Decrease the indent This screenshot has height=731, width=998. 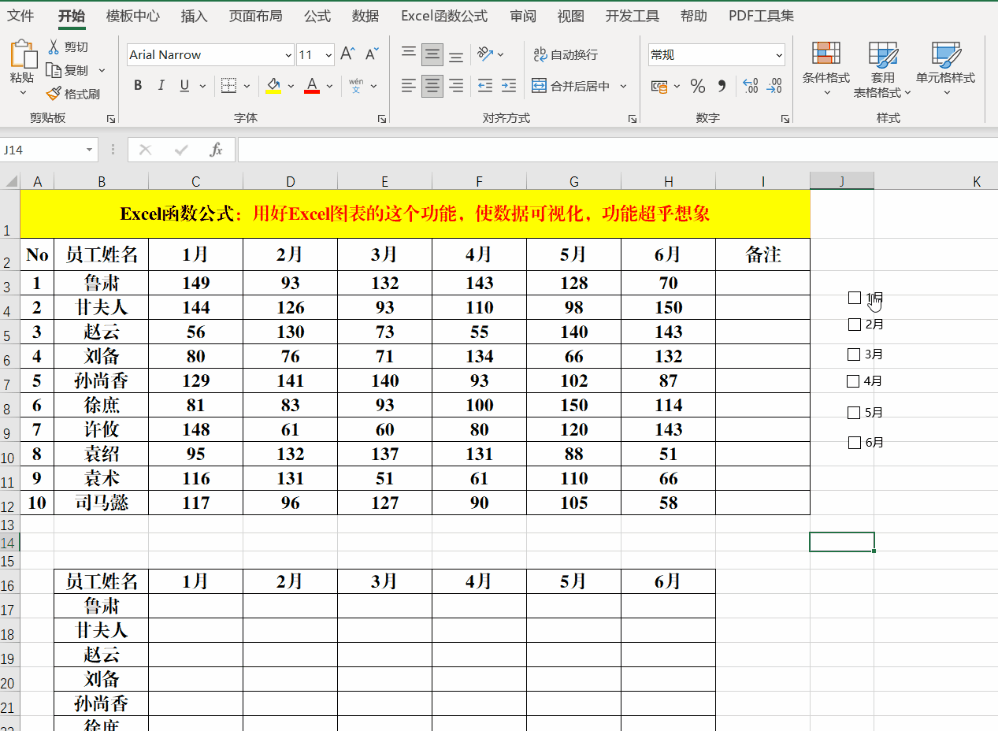pyautogui.click(x=485, y=85)
